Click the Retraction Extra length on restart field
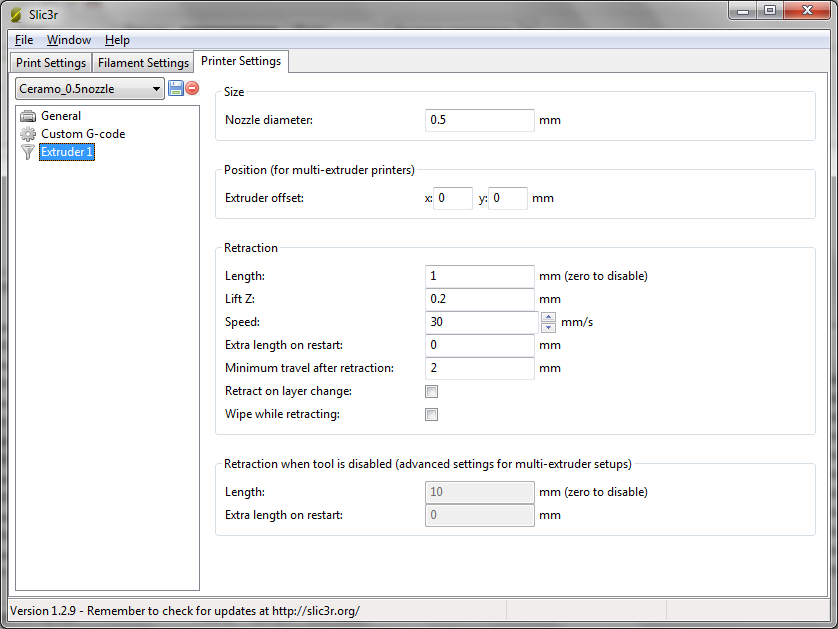 pyautogui.click(x=480, y=345)
